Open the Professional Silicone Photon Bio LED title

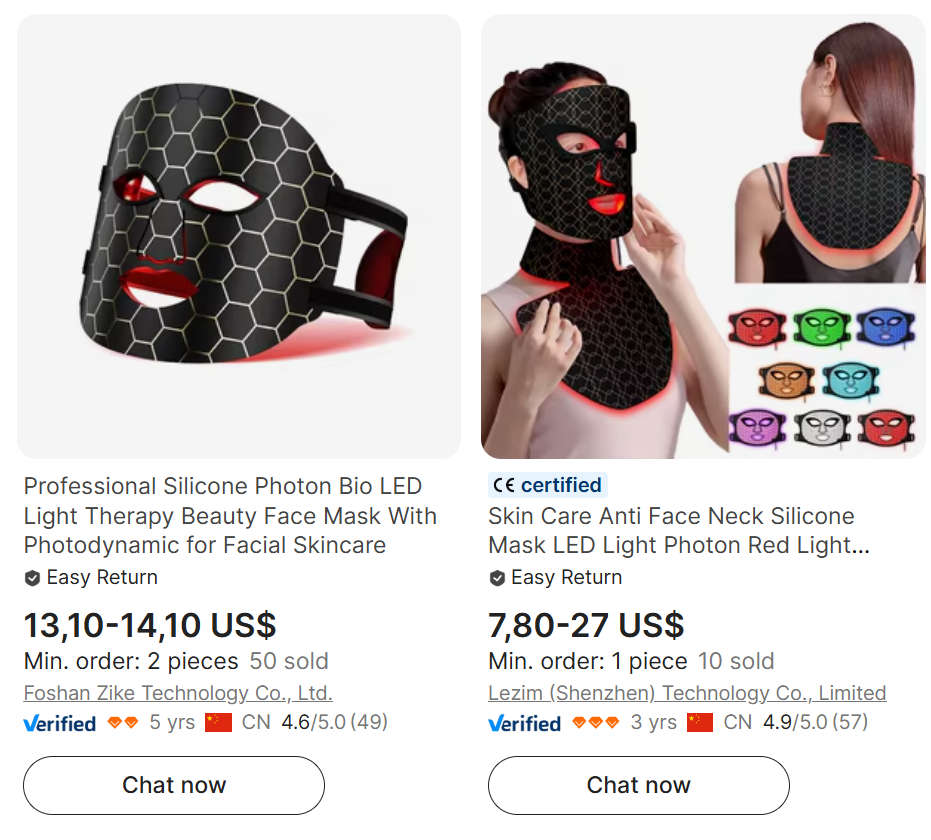tap(230, 515)
